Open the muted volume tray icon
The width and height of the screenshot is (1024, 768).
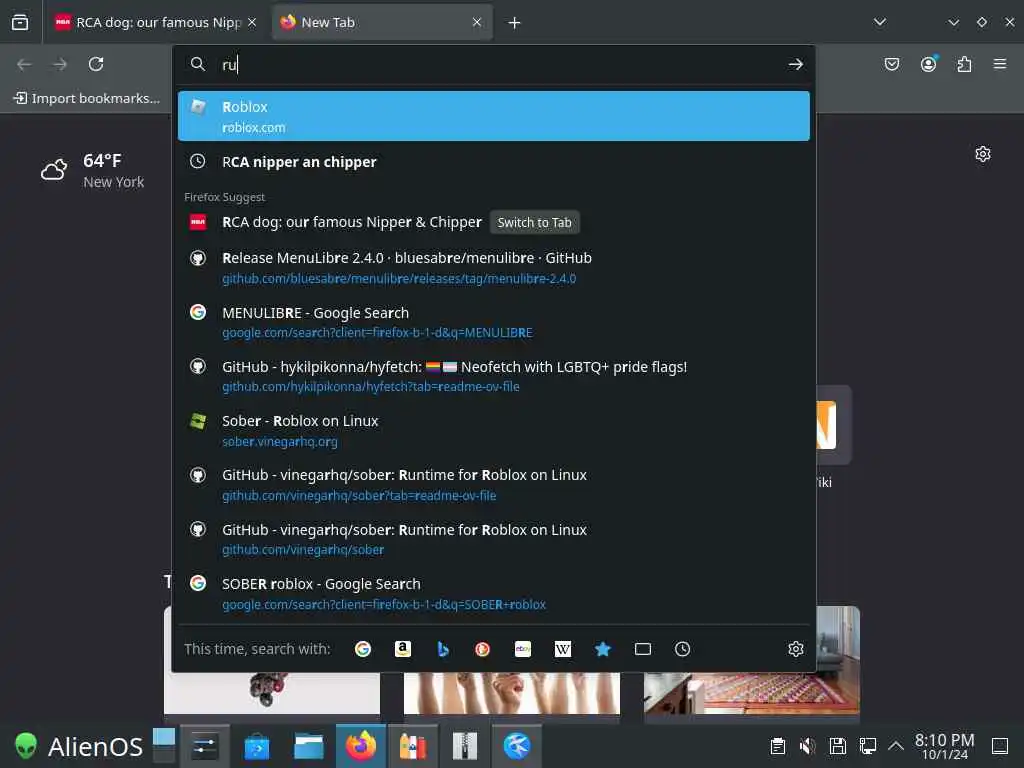808,746
